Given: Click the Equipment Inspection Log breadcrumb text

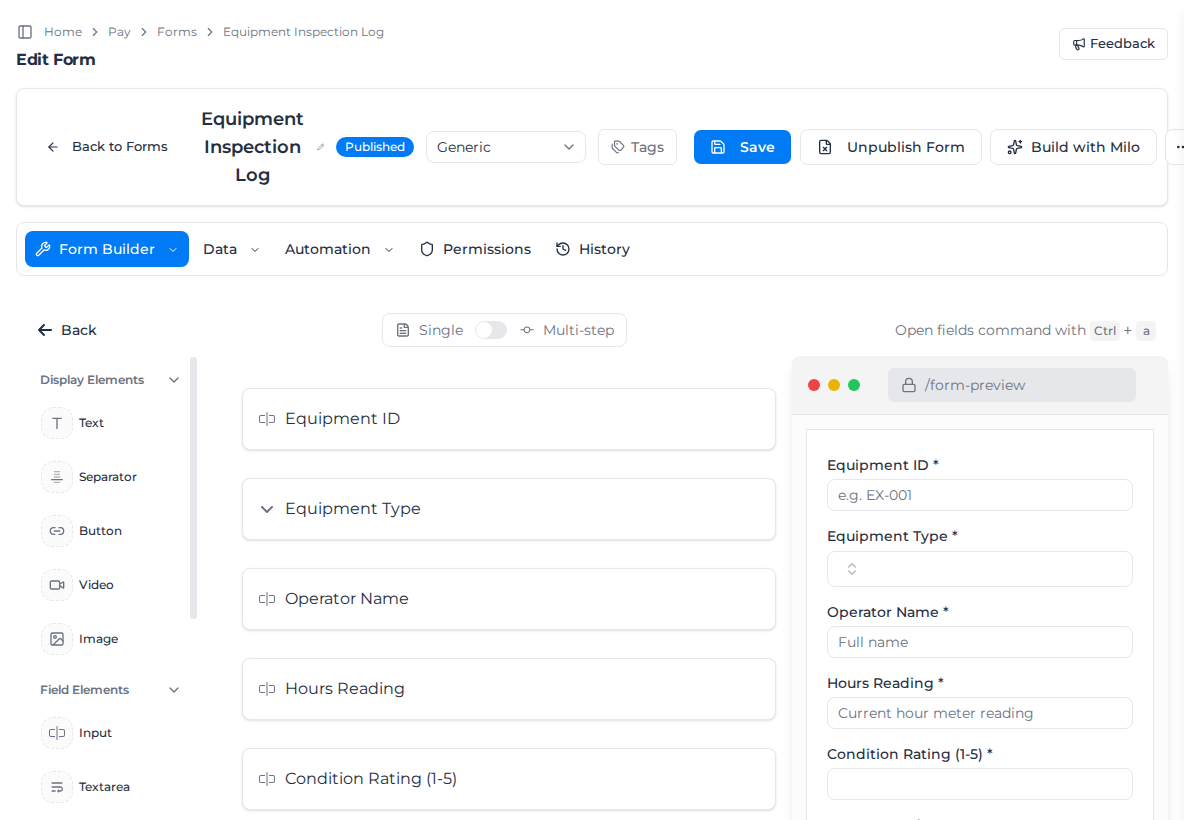Looking at the screenshot, I should pos(303,32).
